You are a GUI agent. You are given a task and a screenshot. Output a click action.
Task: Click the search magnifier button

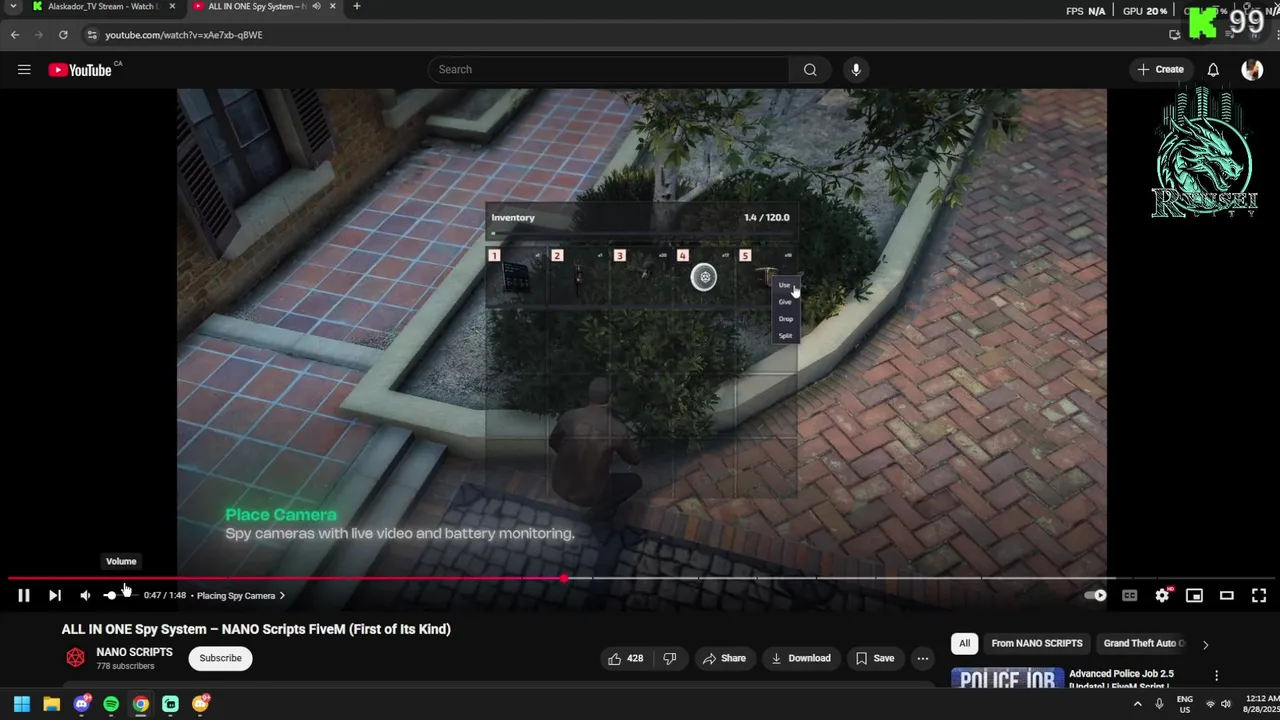coord(810,69)
